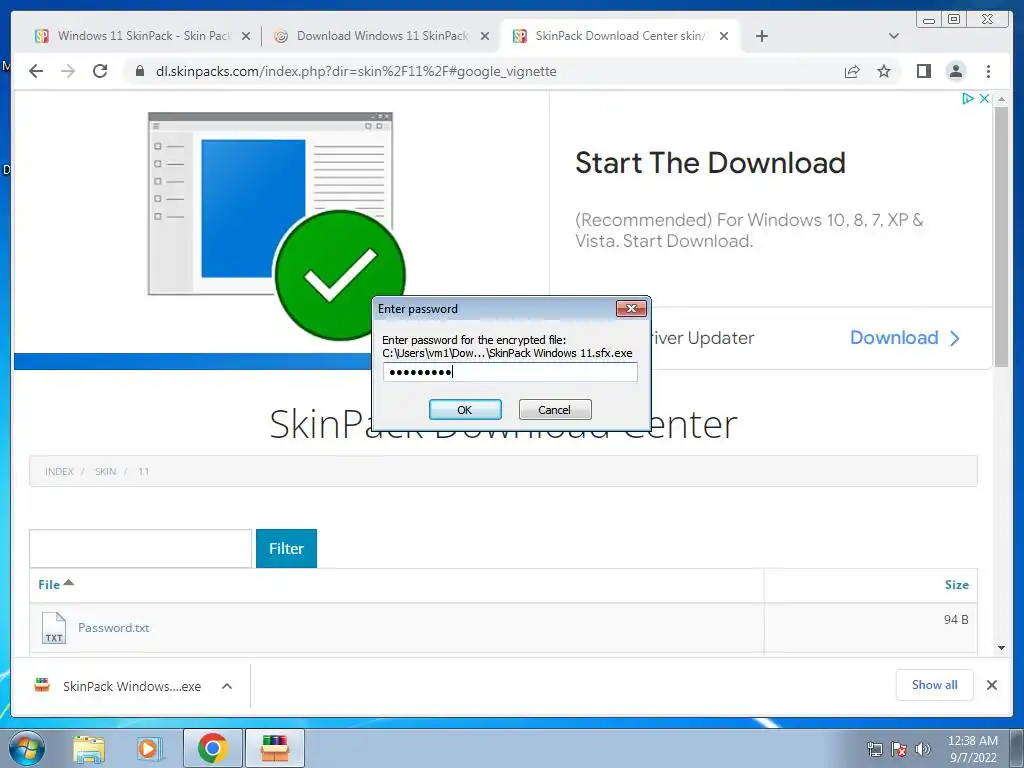Click the WinRAR taskbar icon

point(274,748)
